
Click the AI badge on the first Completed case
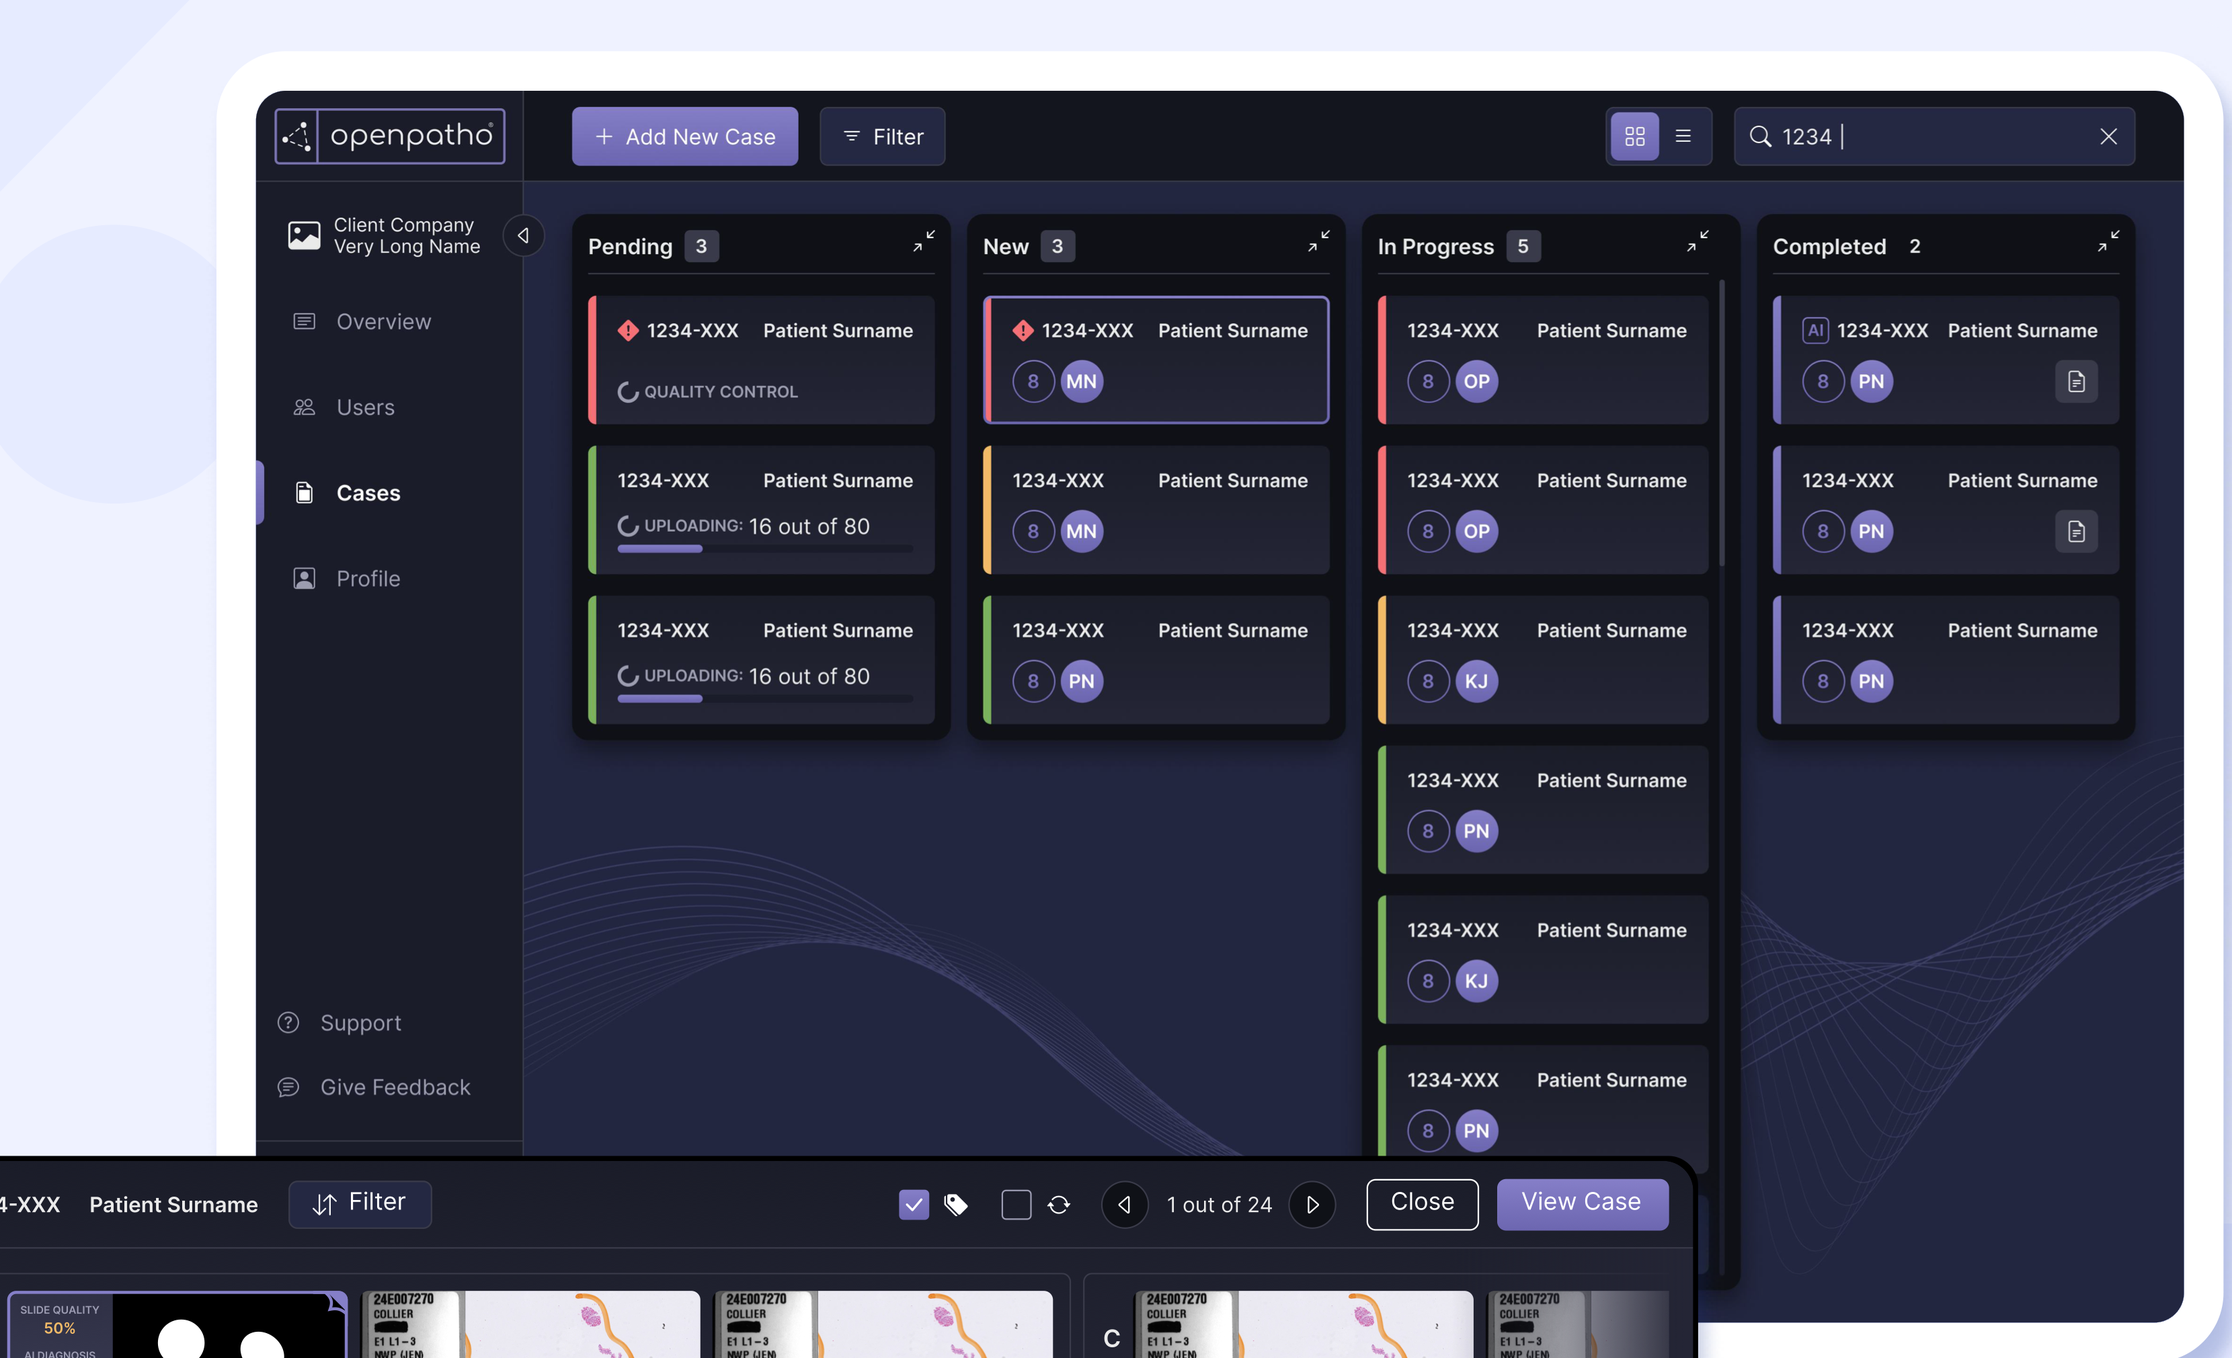point(1816,330)
